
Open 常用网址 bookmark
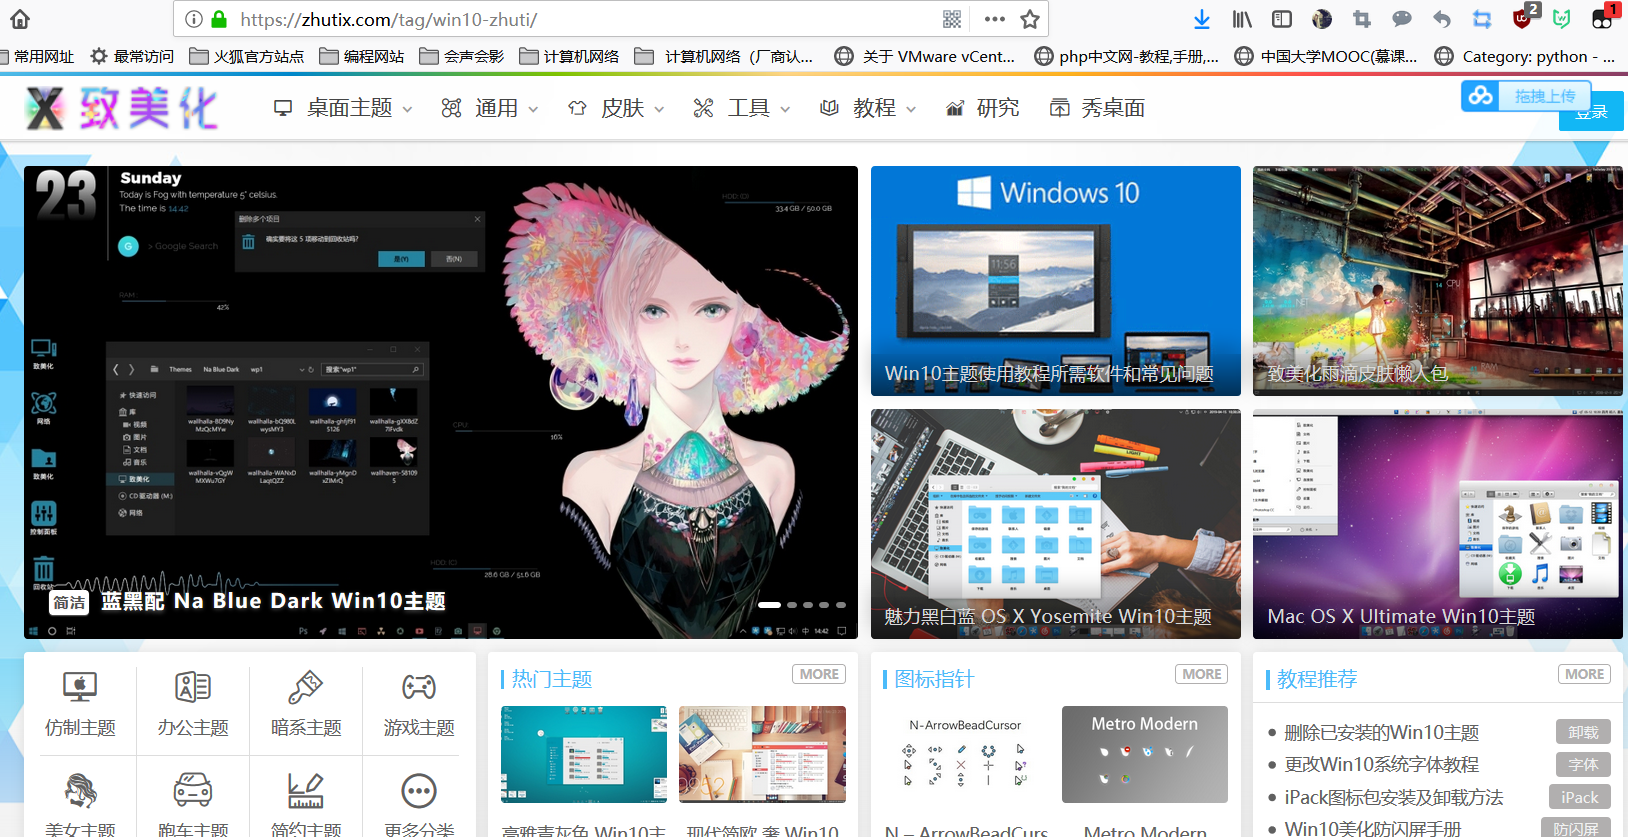click(38, 57)
